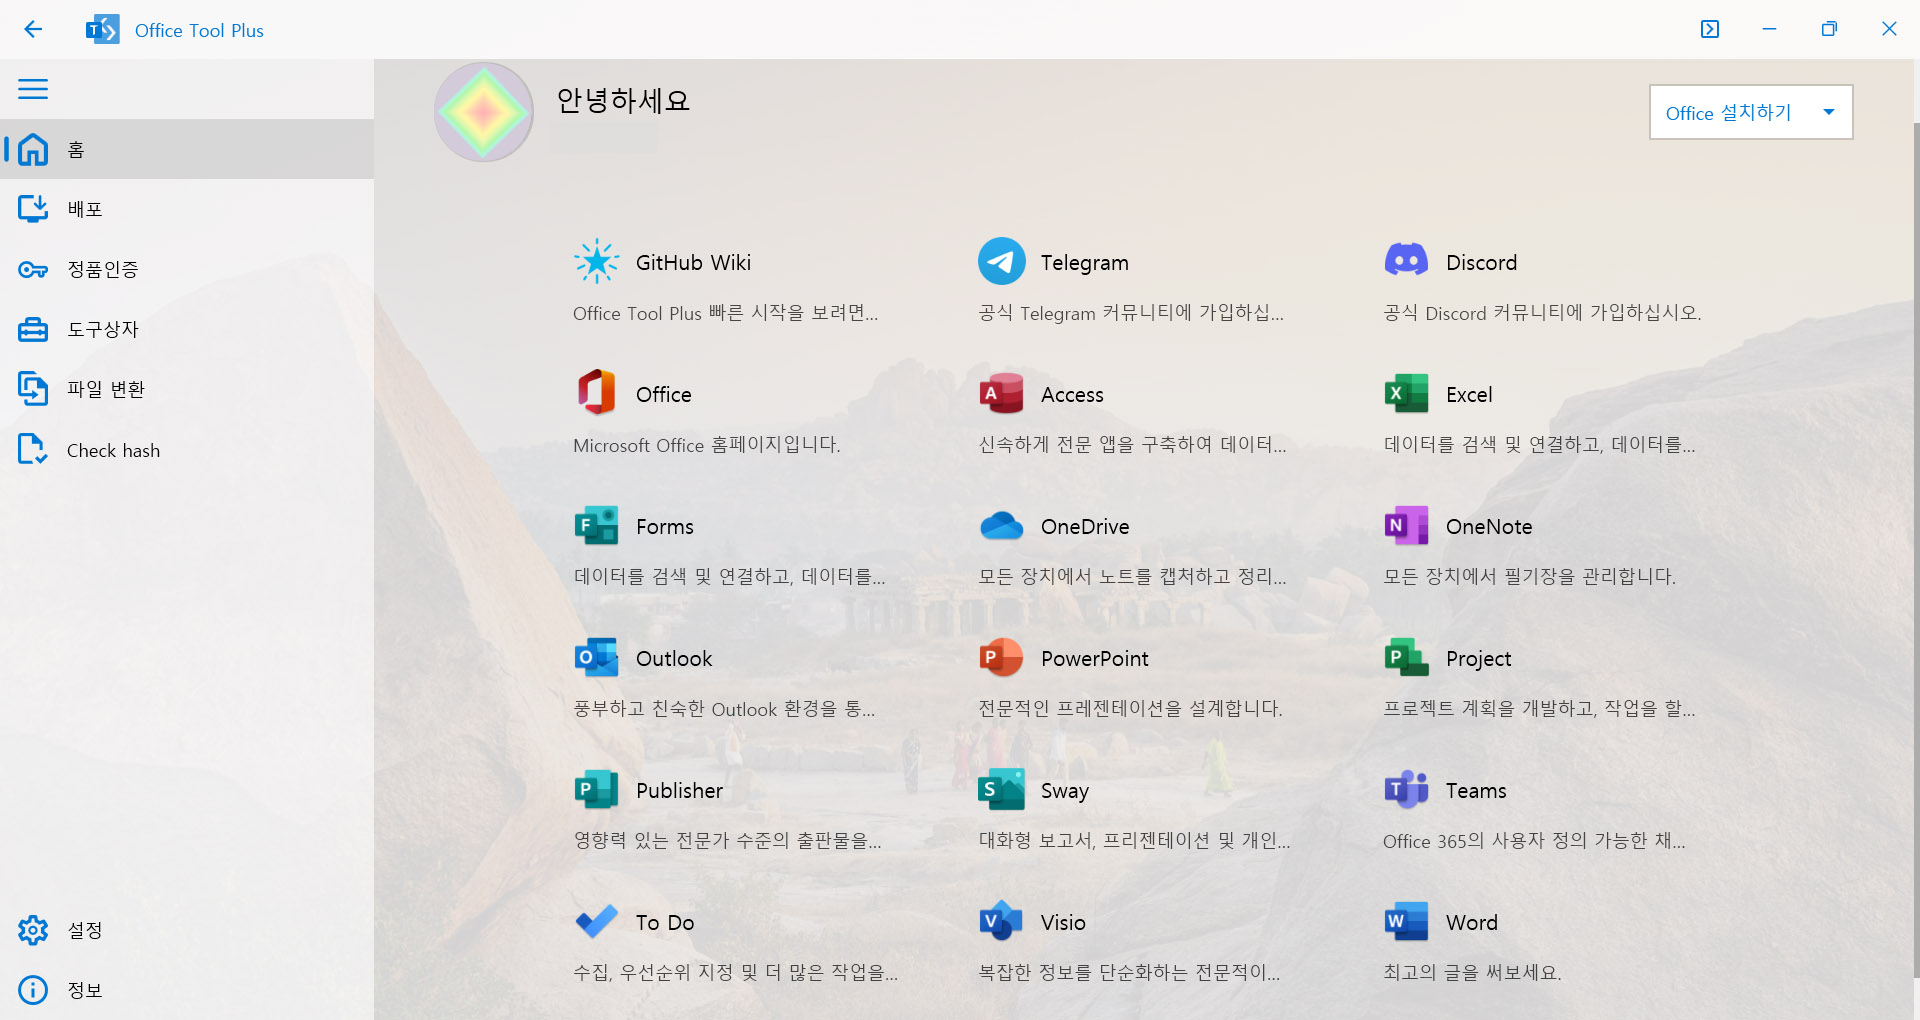Open the 배포 deploy page

click(187, 209)
